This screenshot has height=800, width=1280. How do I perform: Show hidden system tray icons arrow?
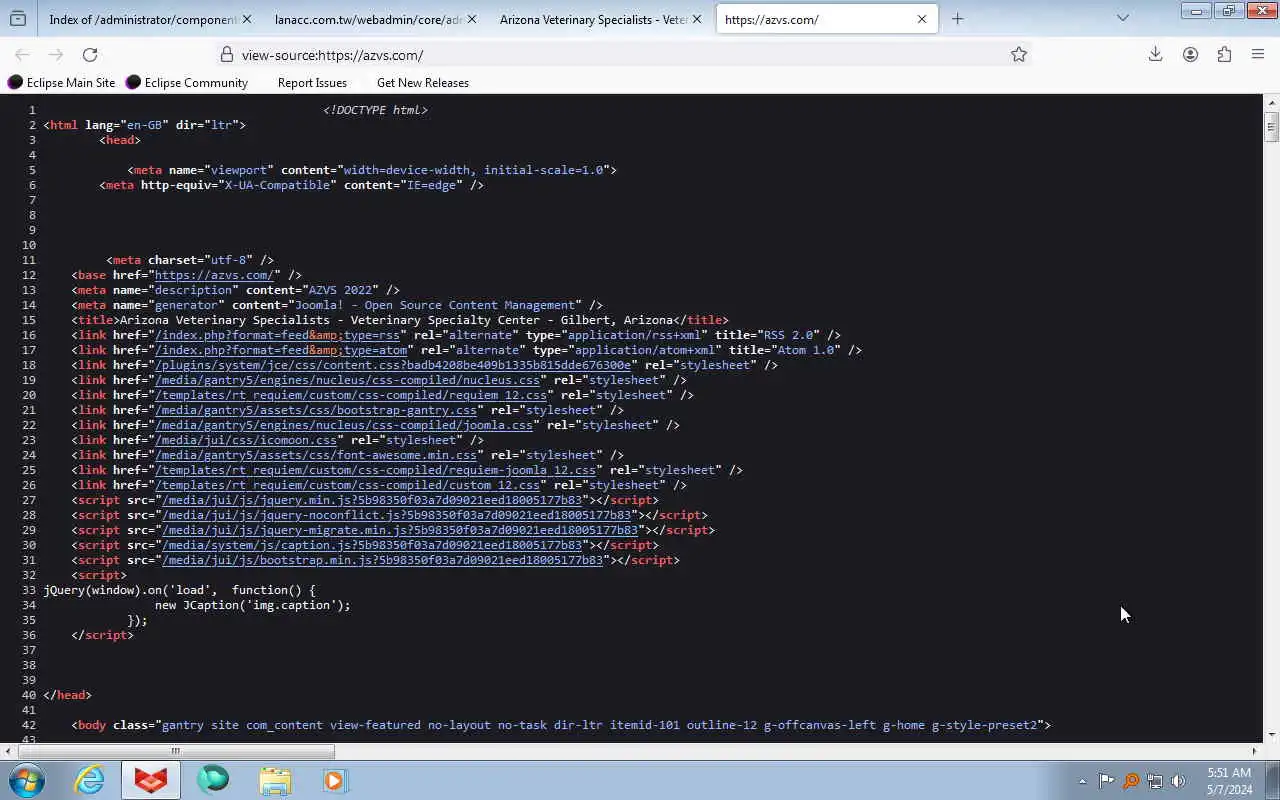[x=1082, y=781]
